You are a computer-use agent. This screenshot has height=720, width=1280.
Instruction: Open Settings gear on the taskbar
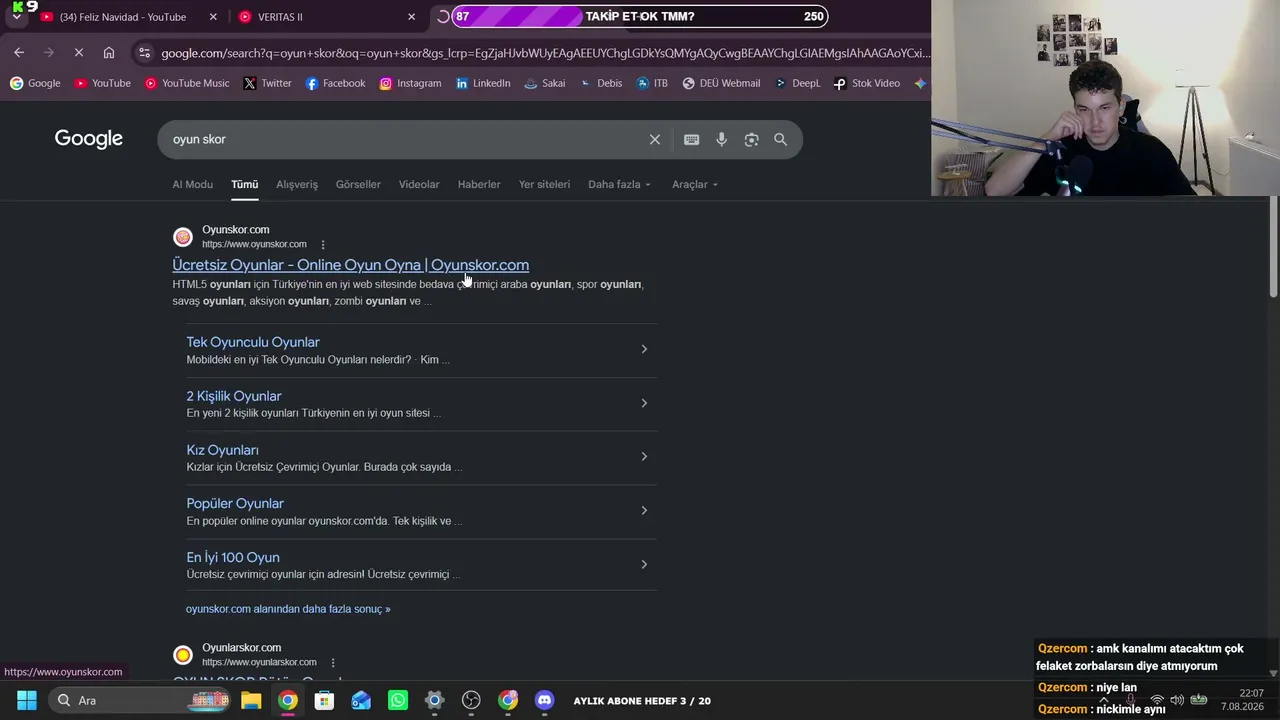[x=434, y=700]
